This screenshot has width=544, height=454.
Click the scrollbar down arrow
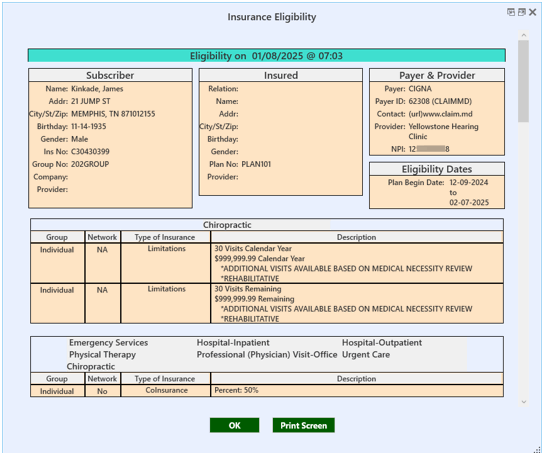click(524, 402)
